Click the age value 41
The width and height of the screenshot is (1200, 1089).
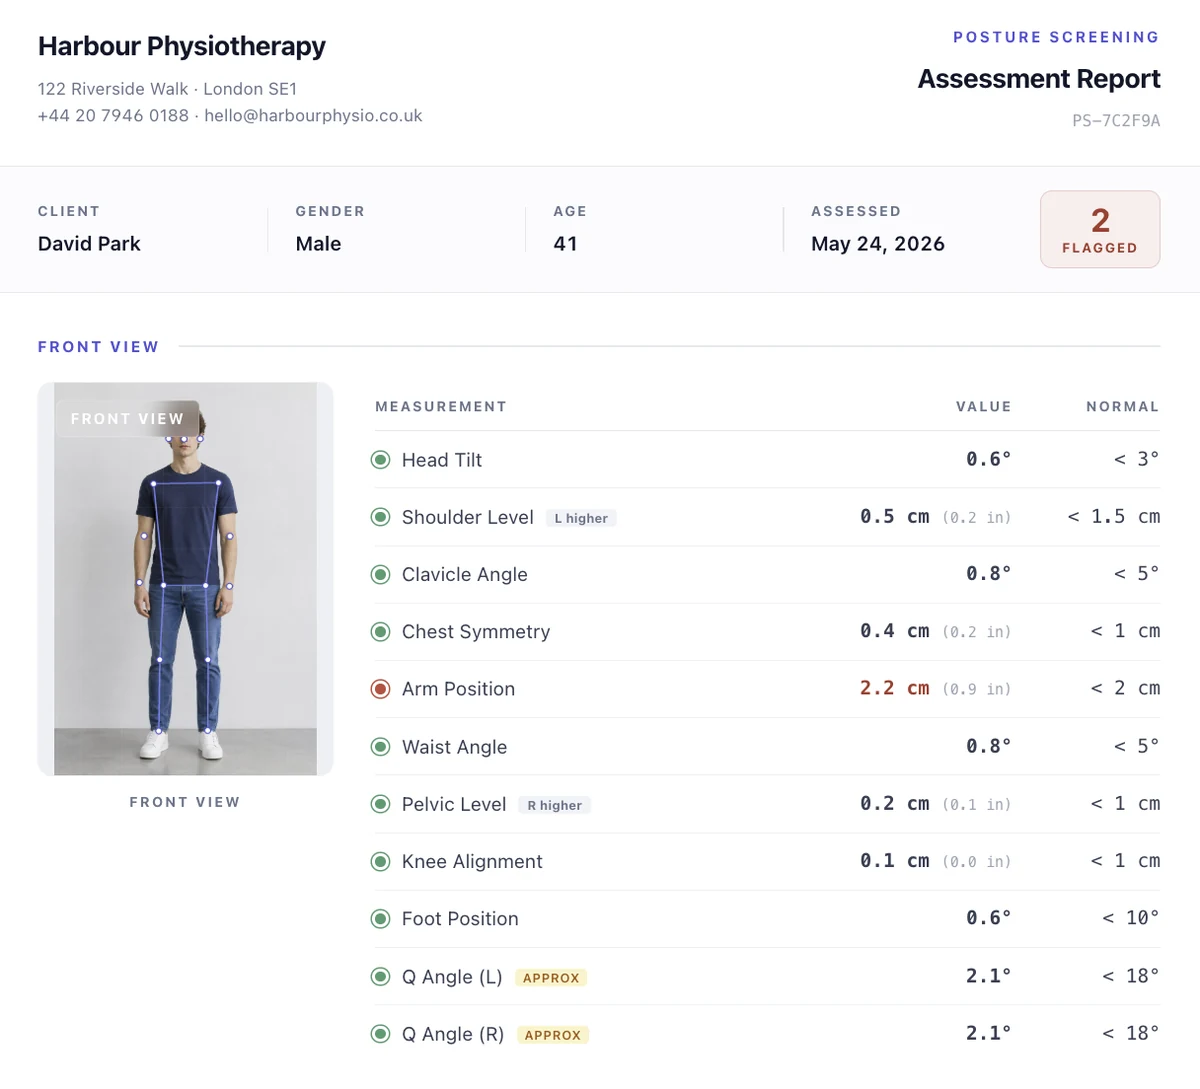[x=565, y=244]
